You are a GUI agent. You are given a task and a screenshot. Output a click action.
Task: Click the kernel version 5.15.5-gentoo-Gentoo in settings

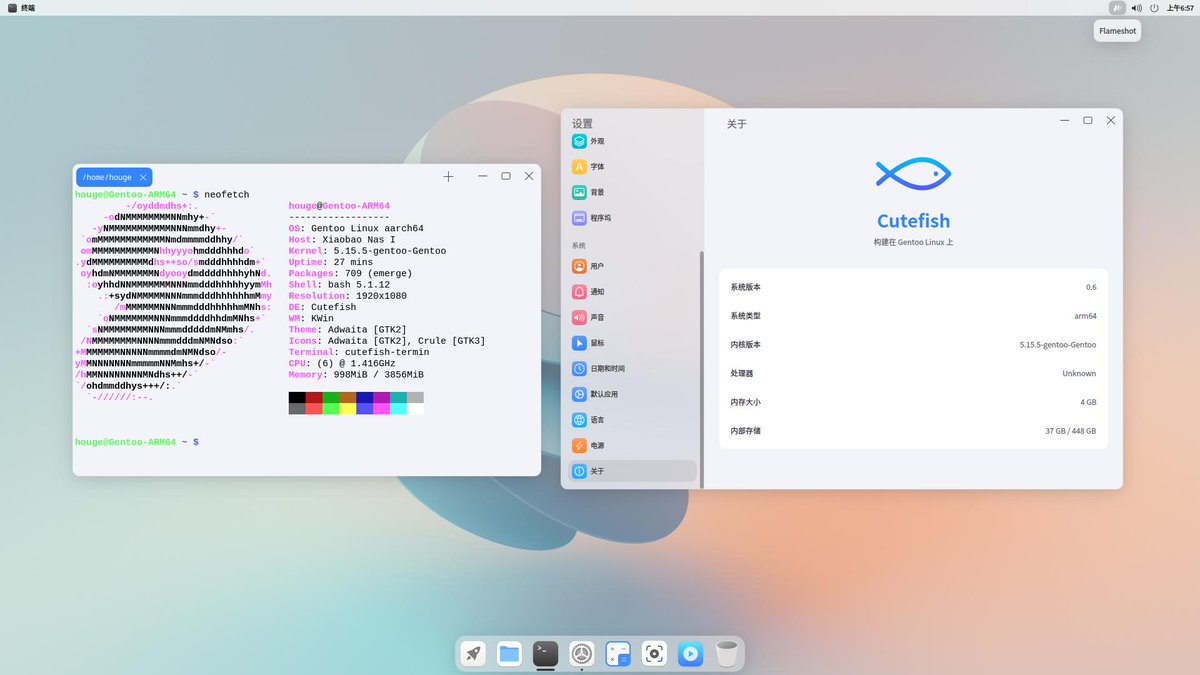pyautogui.click(x=1058, y=345)
